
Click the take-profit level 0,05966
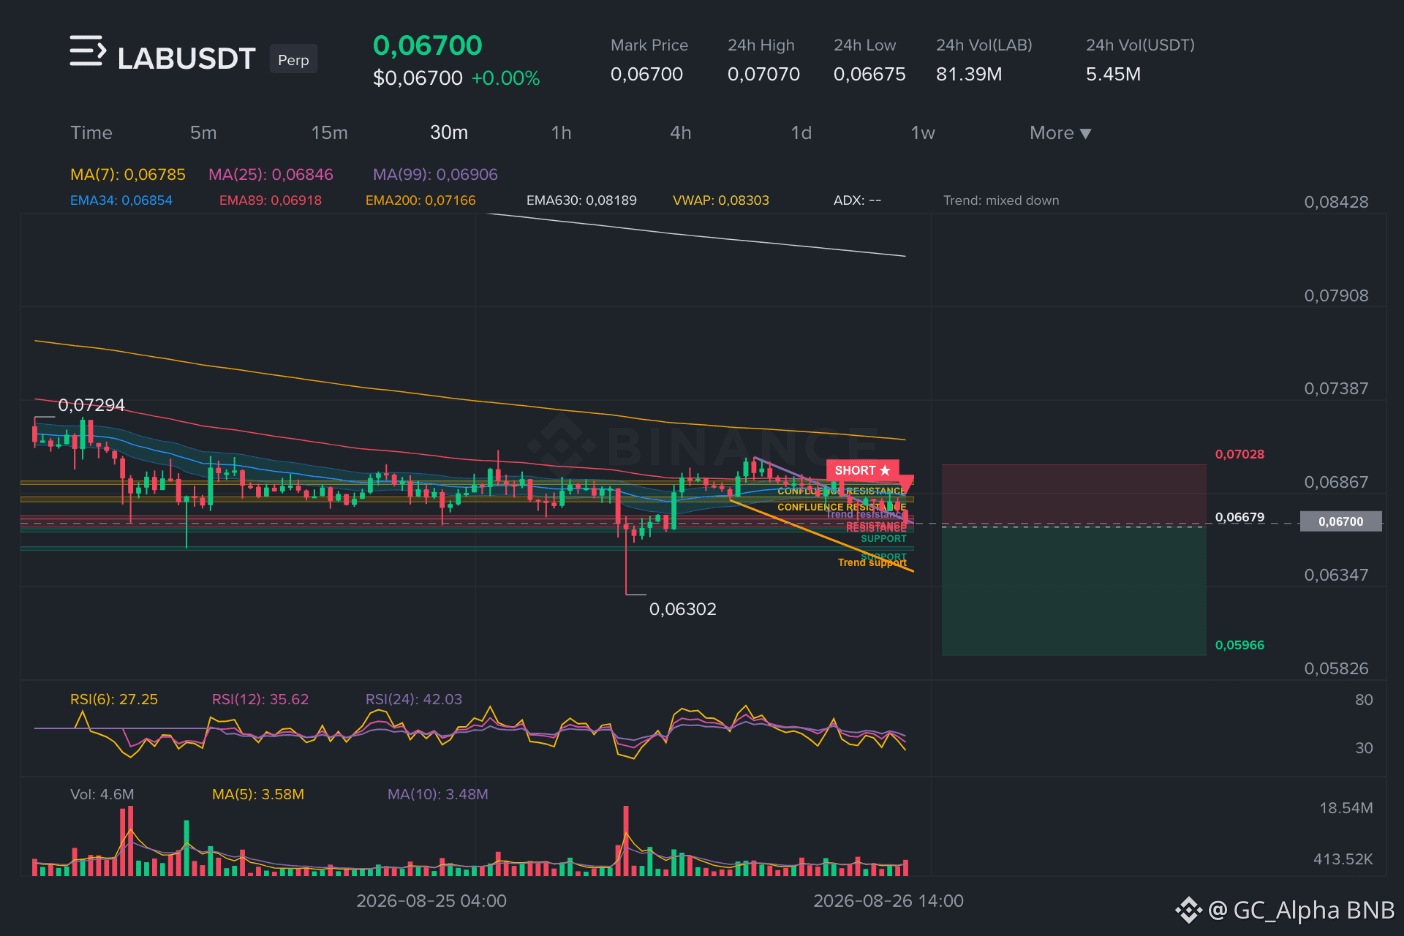tap(1239, 645)
